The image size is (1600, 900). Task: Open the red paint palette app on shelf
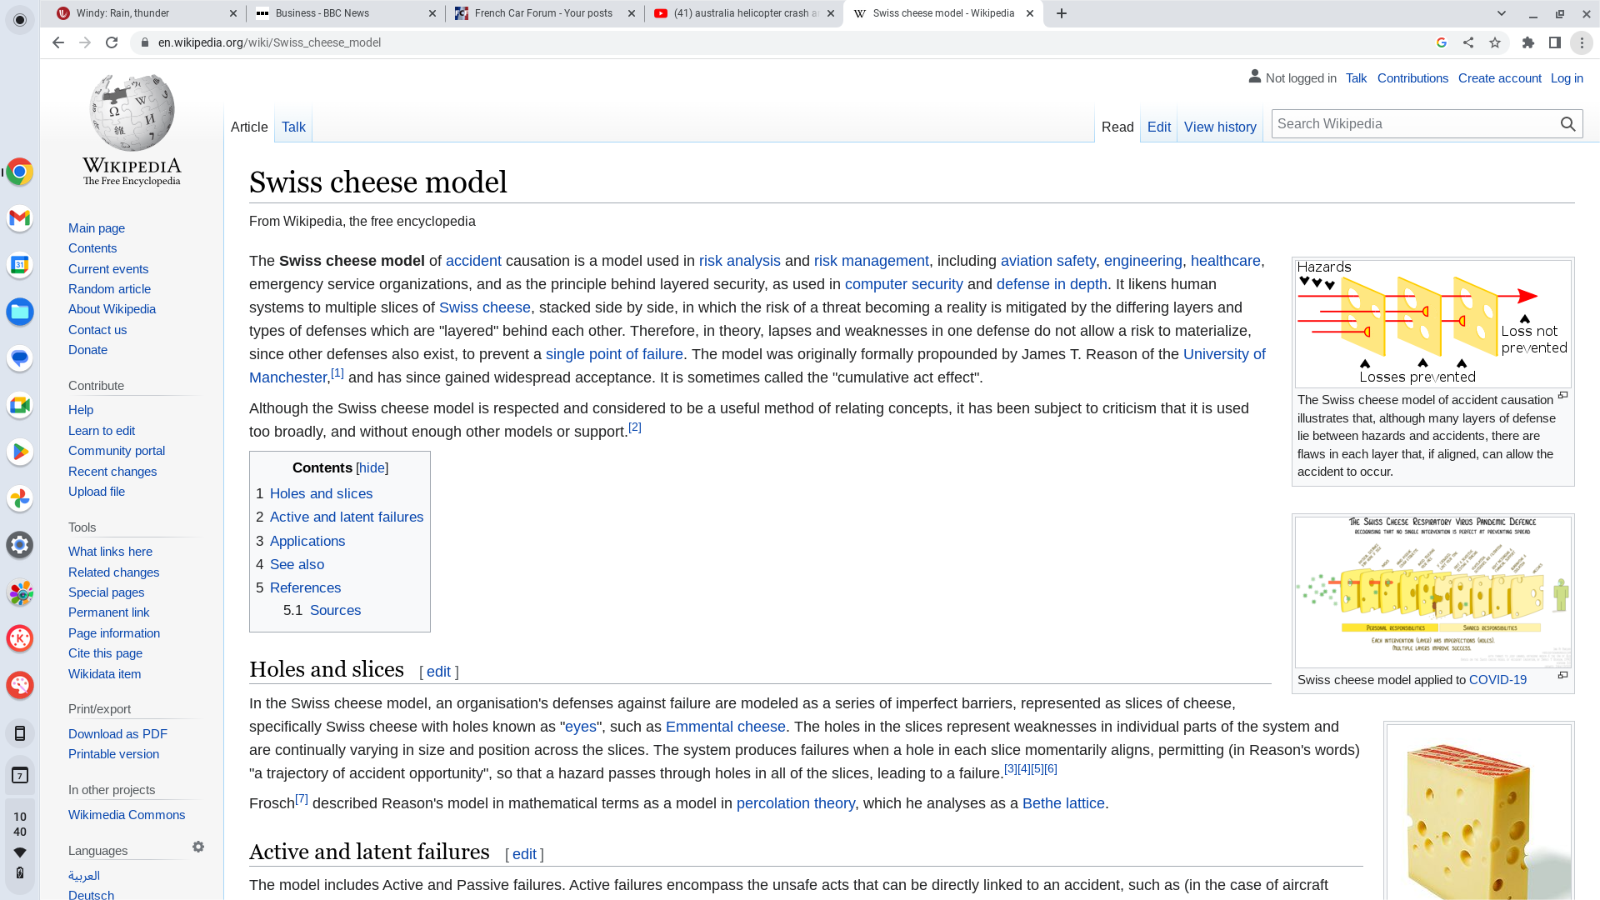[20, 685]
